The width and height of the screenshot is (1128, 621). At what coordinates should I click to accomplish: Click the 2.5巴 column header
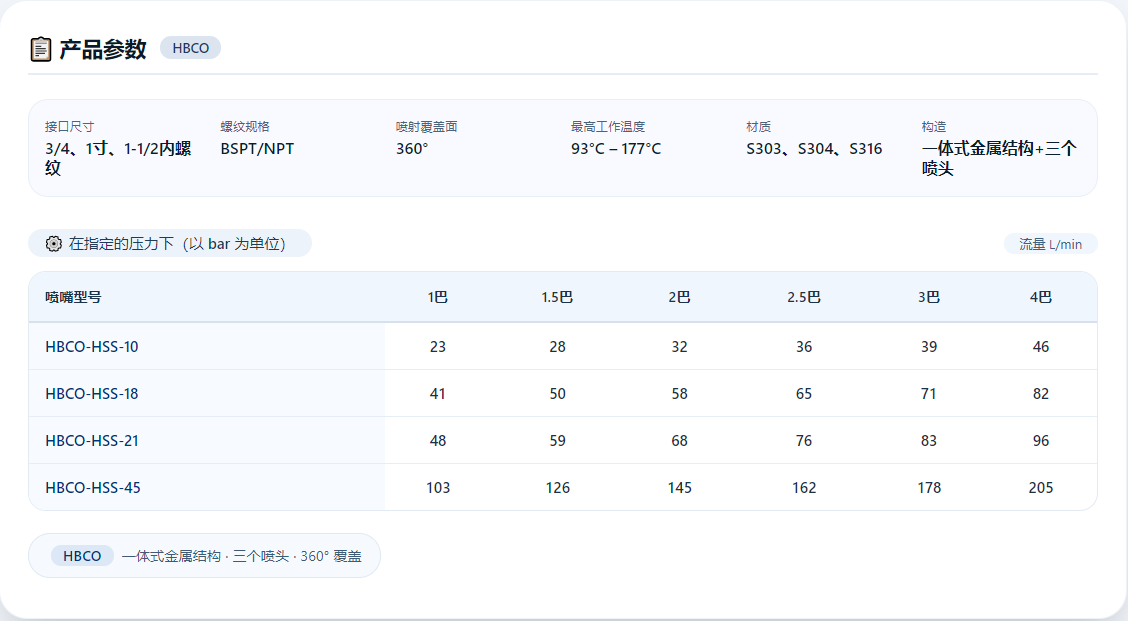pyautogui.click(x=804, y=297)
